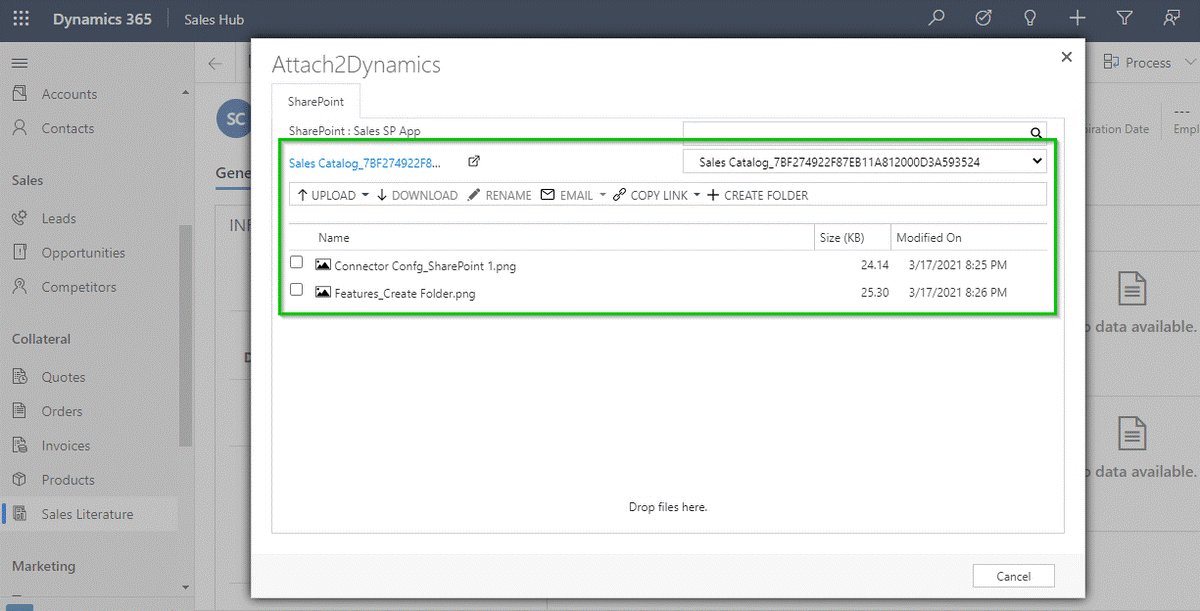The image size is (1200, 611).
Task: Click the search input field in the dialog
Action: (860, 131)
